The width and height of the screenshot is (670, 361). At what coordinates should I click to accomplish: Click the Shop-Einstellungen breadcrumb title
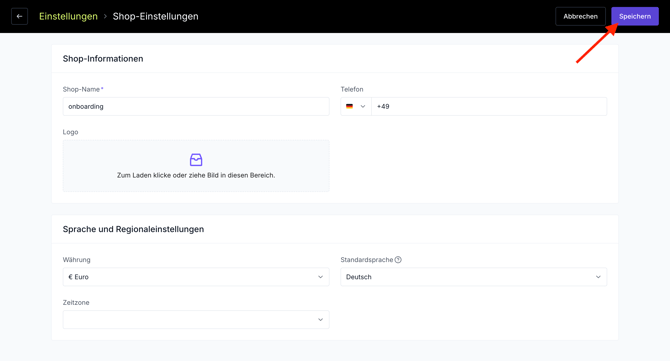click(x=156, y=16)
